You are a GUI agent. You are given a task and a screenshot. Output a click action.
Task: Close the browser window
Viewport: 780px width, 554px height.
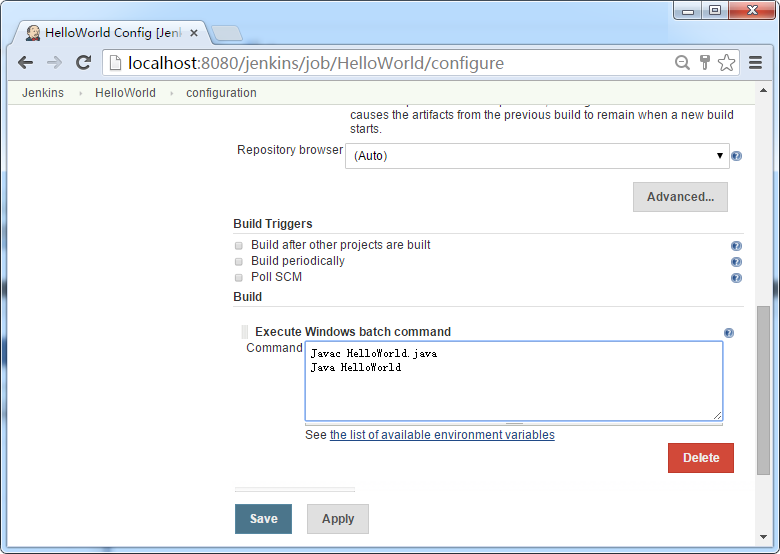pos(752,10)
